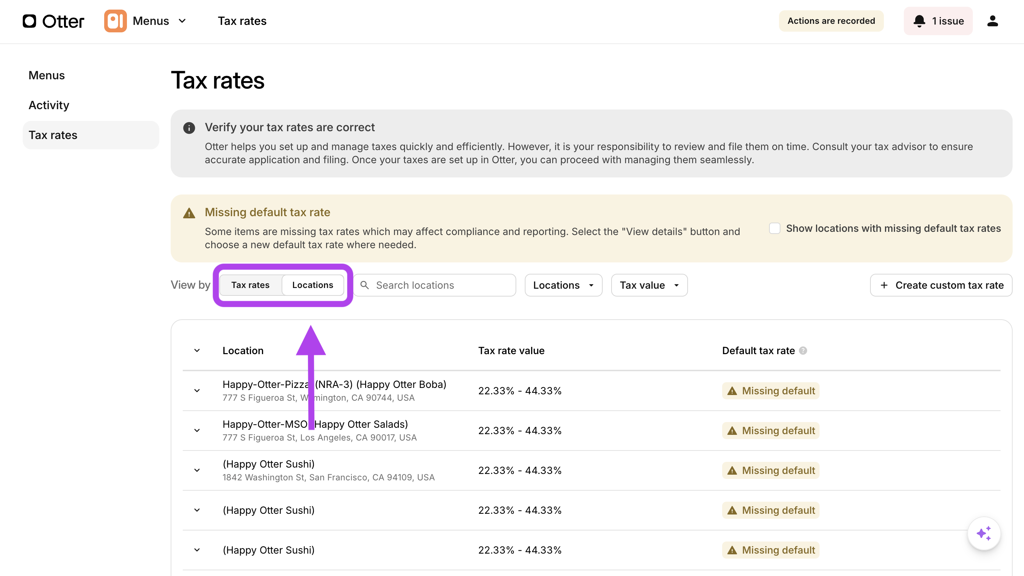The height and width of the screenshot is (576, 1024).
Task: Switch view to Tax rates toggle
Action: pos(250,285)
